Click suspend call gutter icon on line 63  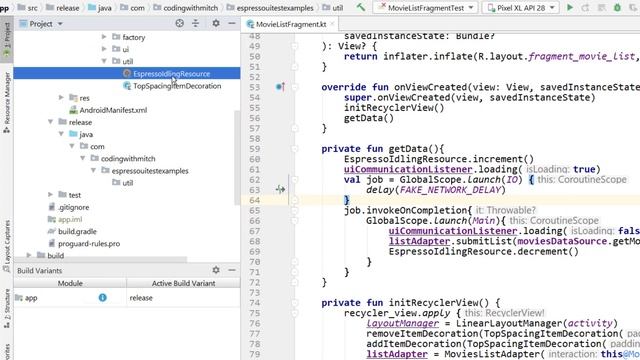click(x=280, y=189)
